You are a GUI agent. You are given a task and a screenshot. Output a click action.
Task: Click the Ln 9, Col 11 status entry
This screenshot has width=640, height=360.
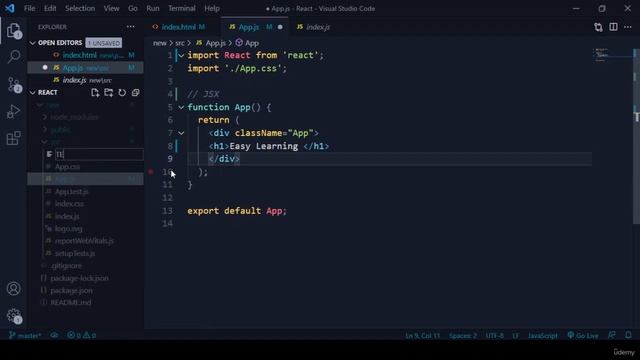[x=422, y=336]
